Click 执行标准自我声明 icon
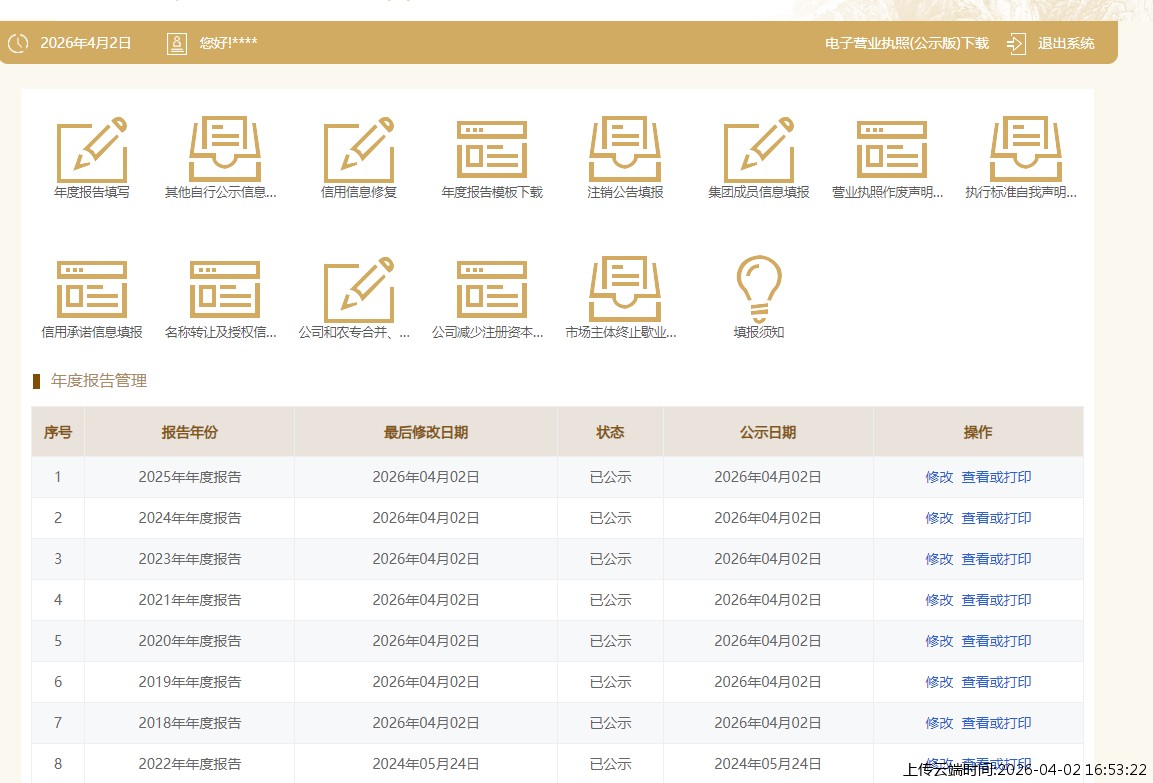This screenshot has width=1153, height=783. click(x=1025, y=150)
